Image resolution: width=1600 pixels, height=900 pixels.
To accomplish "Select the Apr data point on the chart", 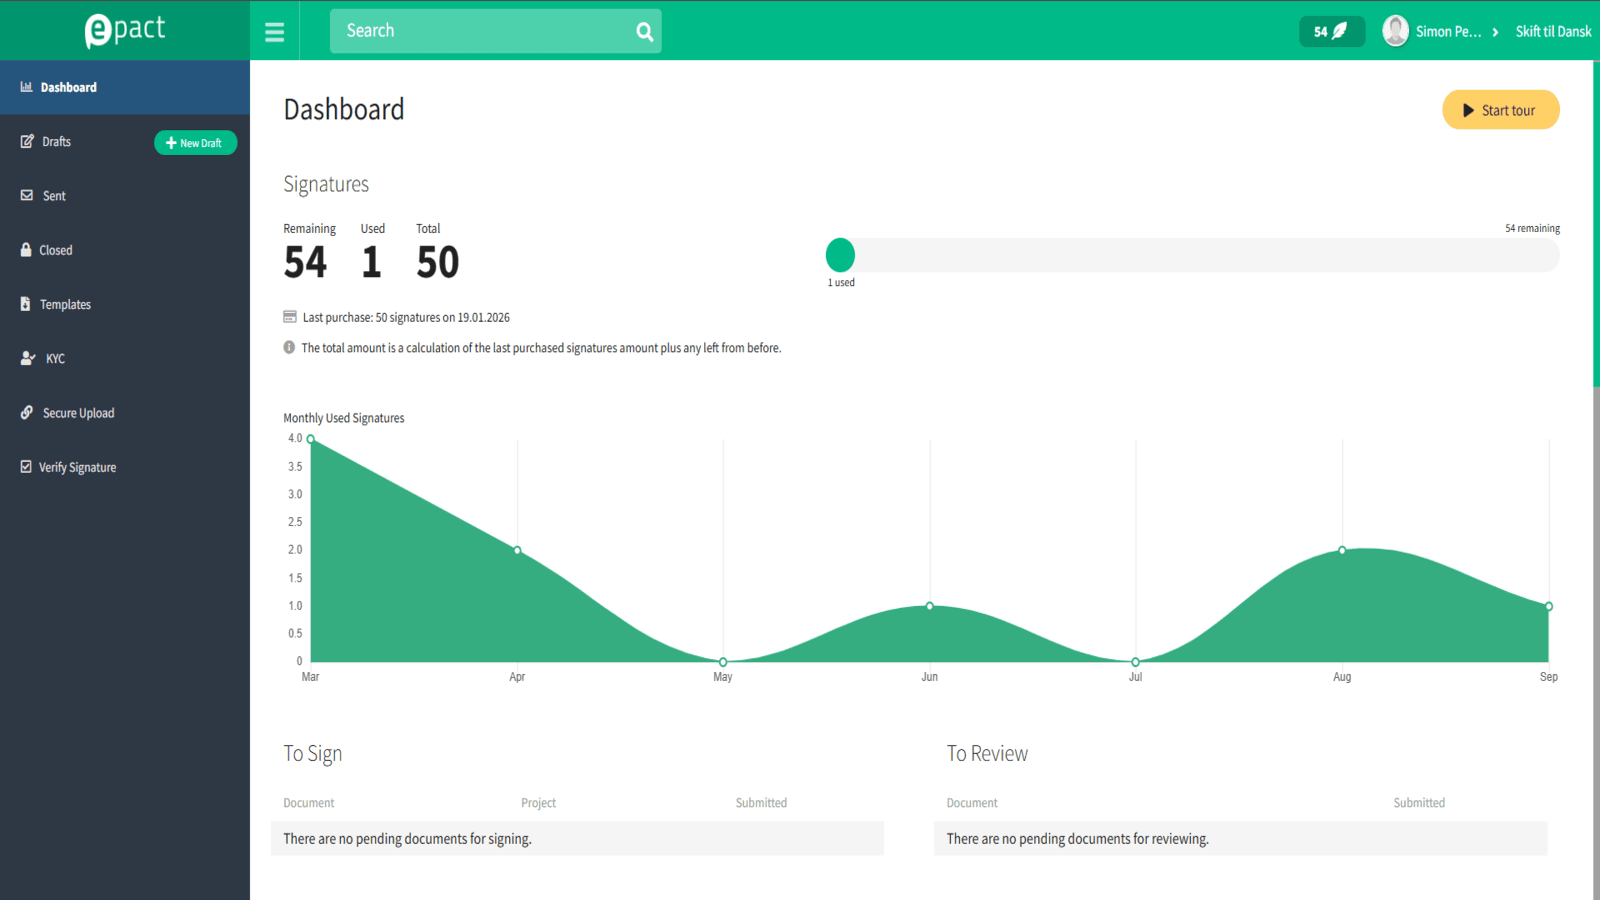I will (x=517, y=550).
